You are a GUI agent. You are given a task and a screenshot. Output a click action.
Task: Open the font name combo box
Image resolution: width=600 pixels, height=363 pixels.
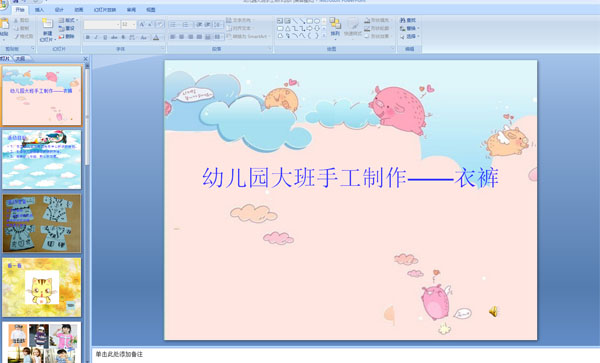102,24
